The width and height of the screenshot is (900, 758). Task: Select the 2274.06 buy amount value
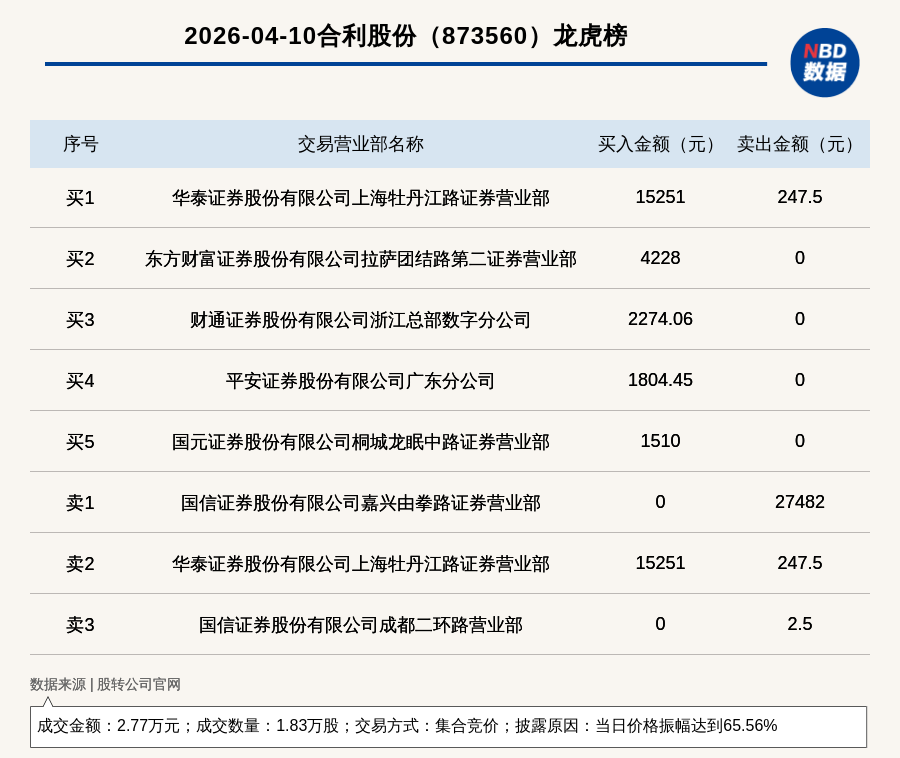click(660, 319)
